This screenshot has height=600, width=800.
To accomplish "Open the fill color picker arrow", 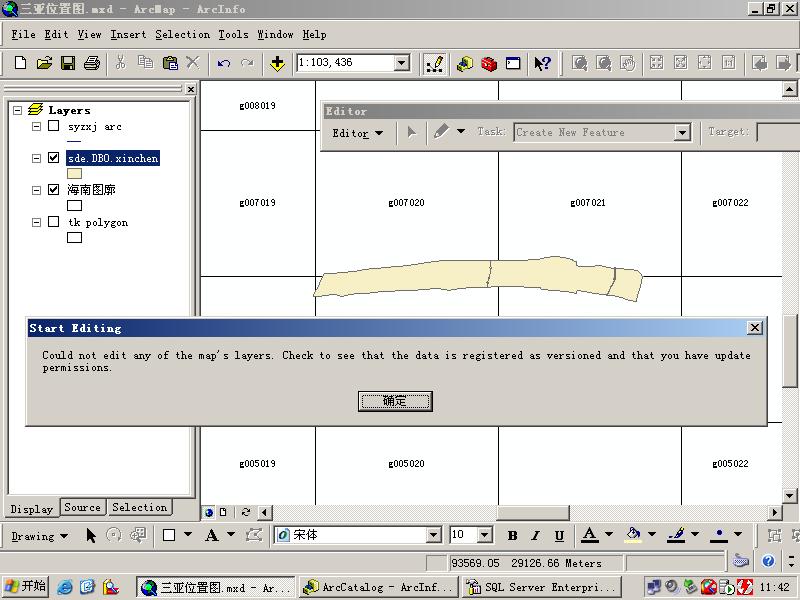I will point(652,534).
